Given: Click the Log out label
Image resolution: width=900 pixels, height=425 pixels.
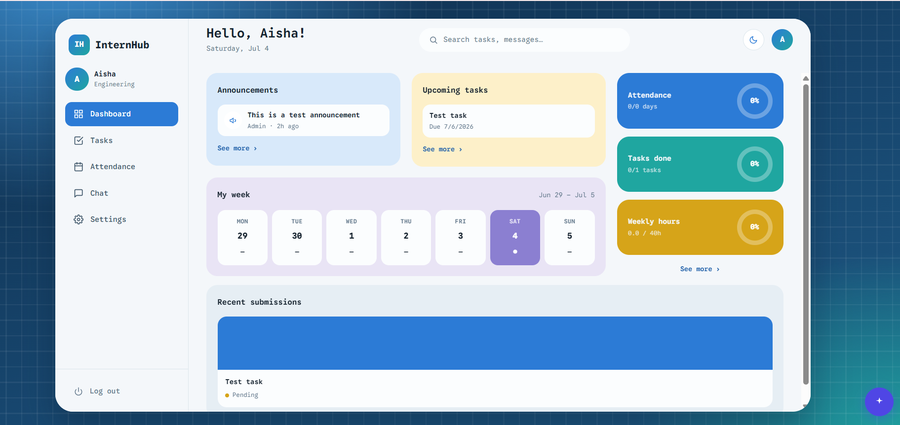Looking at the screenshot, I should [x=104, y=391].
